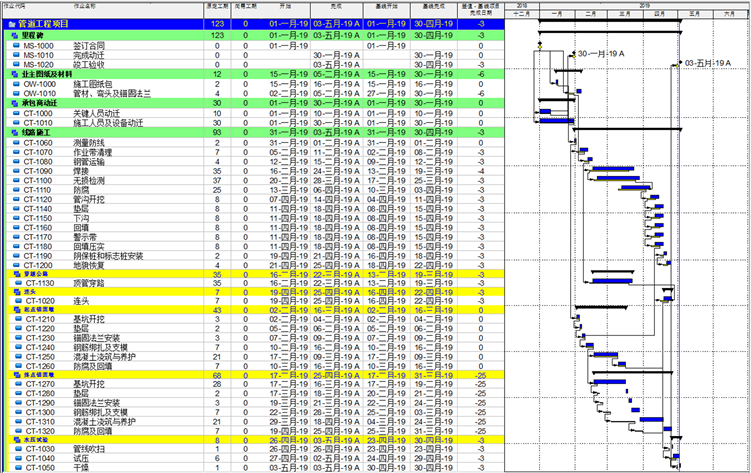Click the 2019 year header in timescale
Image resolution: width=751 pixels, height=473 pixels.
642,4
